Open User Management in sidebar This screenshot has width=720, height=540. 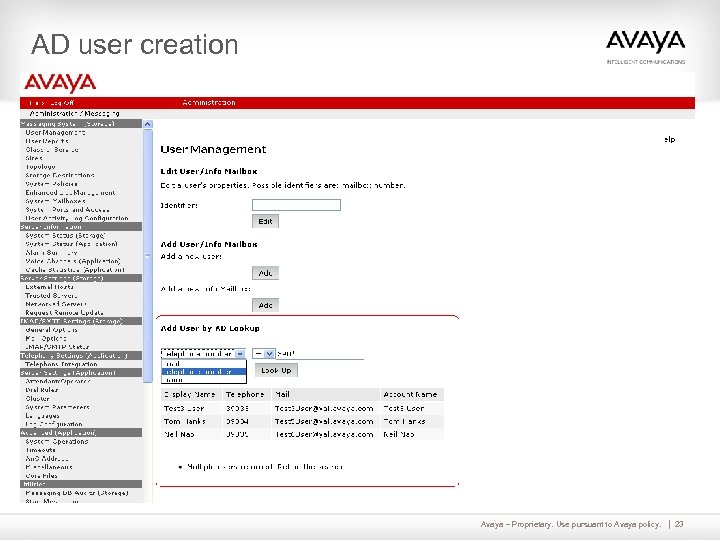pos(56,133)
